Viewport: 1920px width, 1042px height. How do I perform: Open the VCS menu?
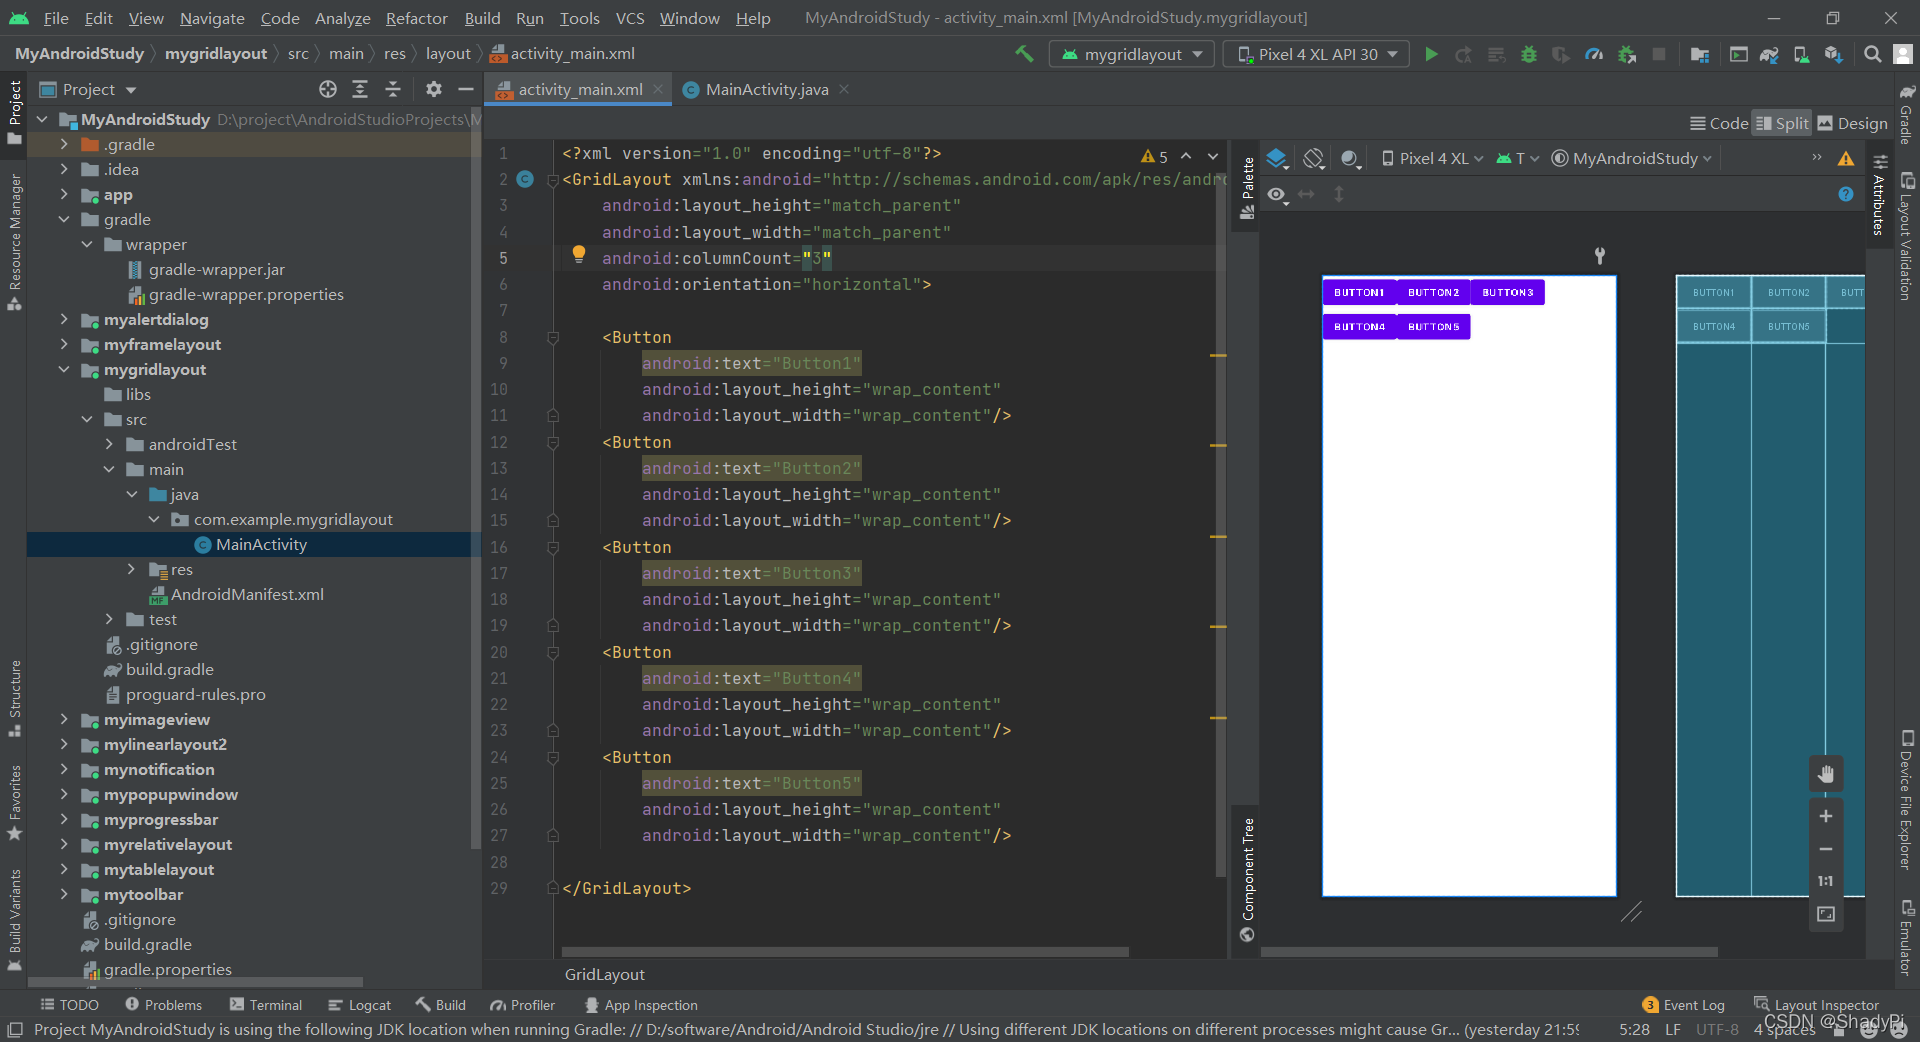(629, 18)
